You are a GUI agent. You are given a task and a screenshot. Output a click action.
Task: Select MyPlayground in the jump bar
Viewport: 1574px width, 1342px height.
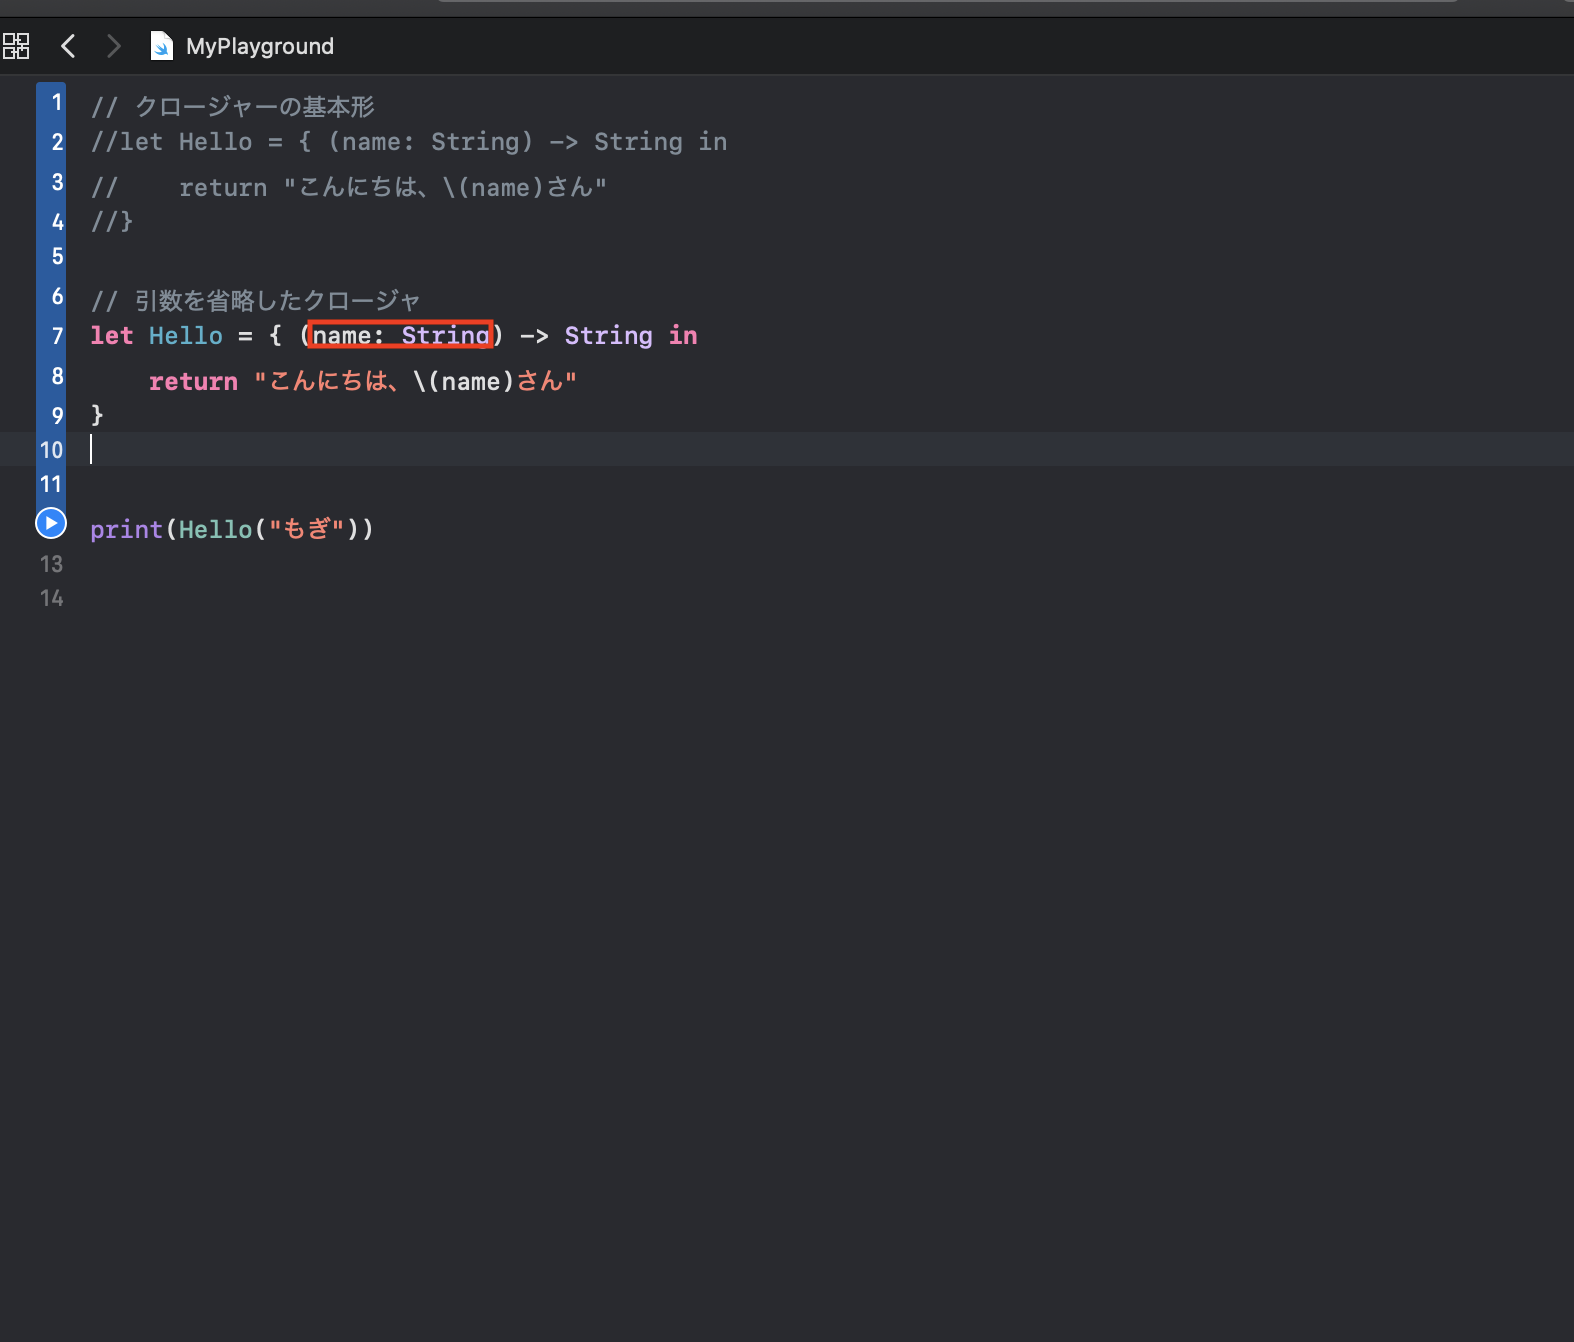point(260,46)
